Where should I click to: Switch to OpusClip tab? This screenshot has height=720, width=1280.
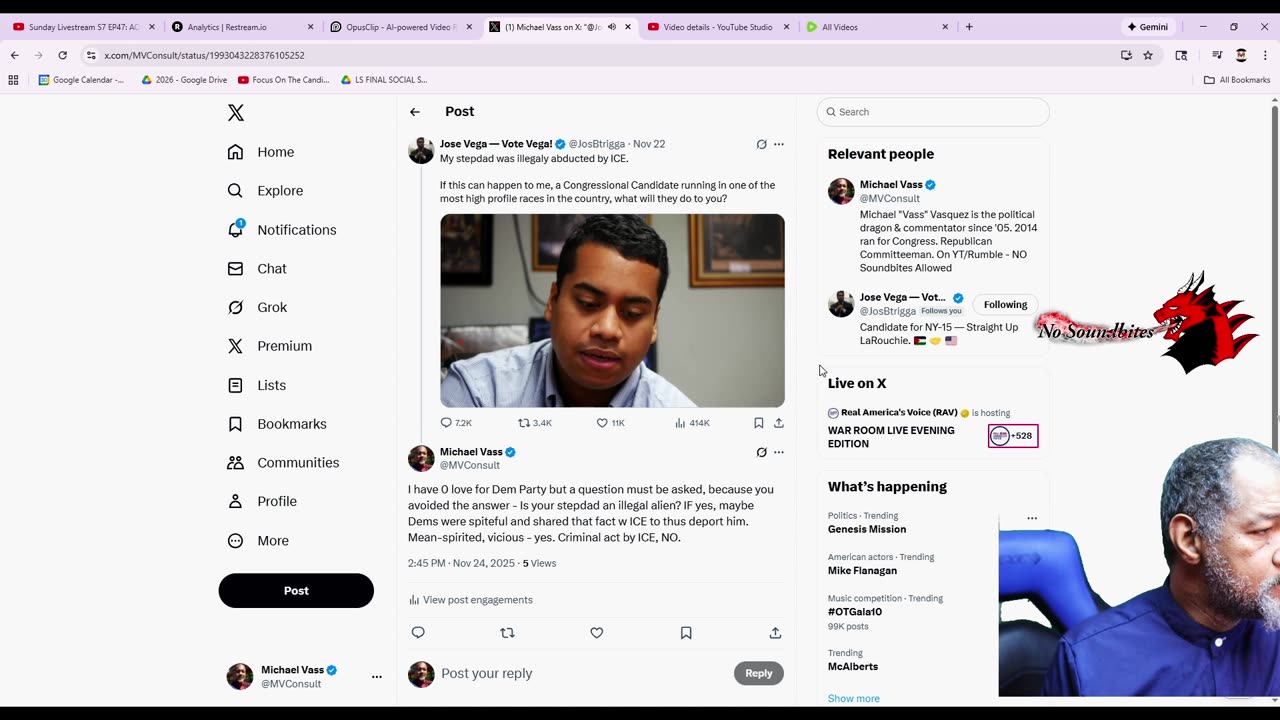pyautogui.click(x=399, y=27)
